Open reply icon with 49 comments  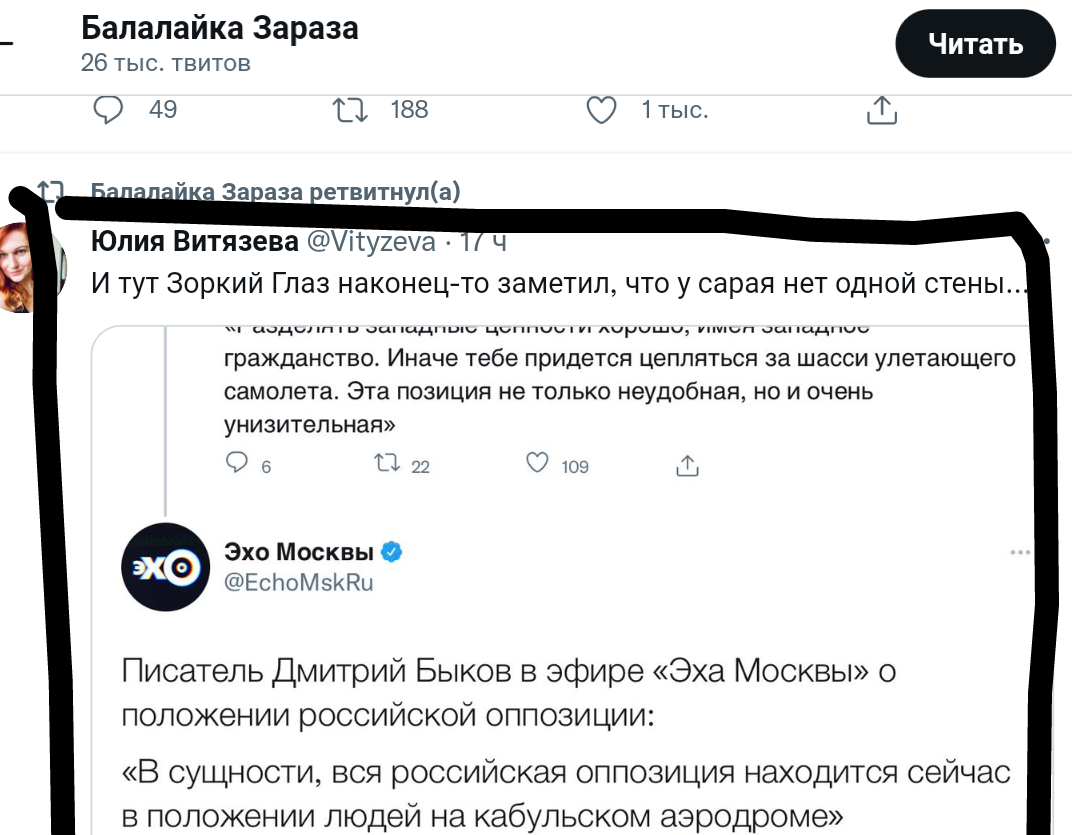[108, 109]
